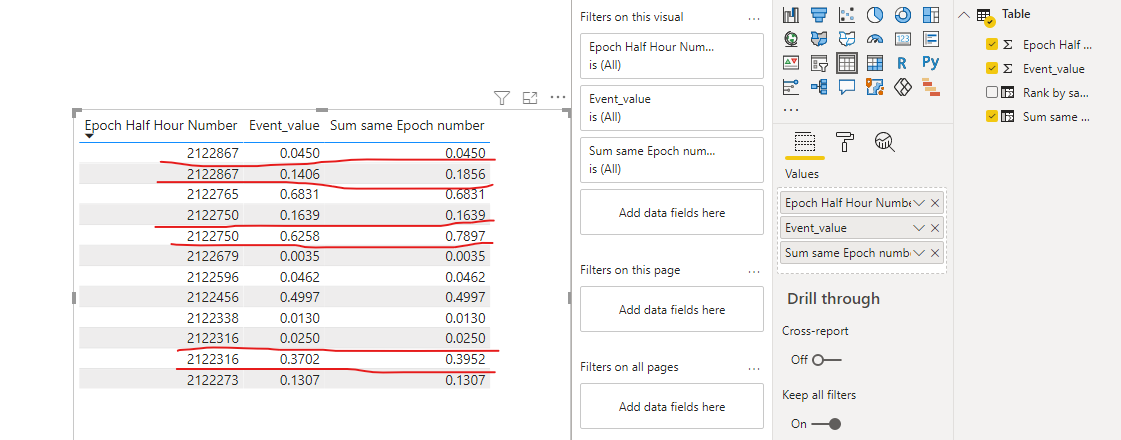This screenshot has width=1121, height=440.
Task: Select the Key influencers visualization
Action: (x=791, y=87)
